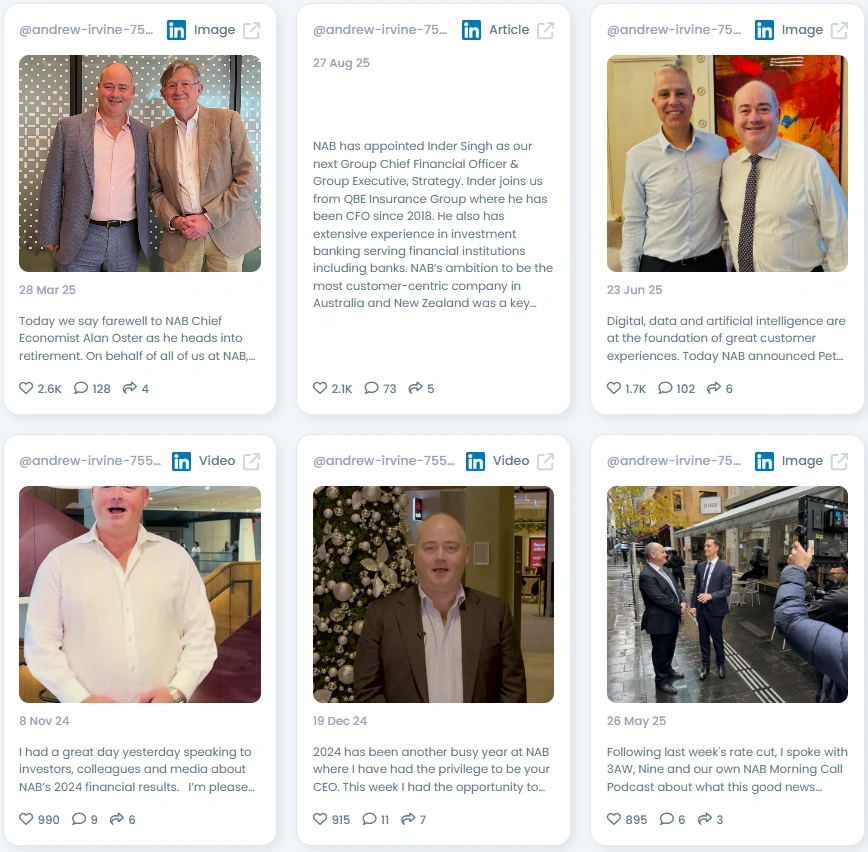Open external link on 26 May 25 post
This screenshot has height=852, width=868.
point(839,461)
